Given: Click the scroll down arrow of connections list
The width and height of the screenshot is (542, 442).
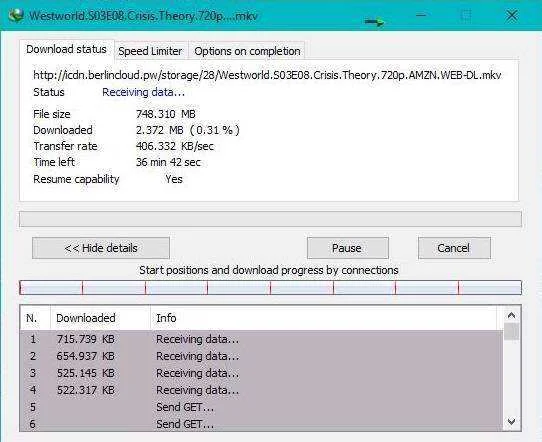Looking at the screenshot, I should [x=512, y=422].
